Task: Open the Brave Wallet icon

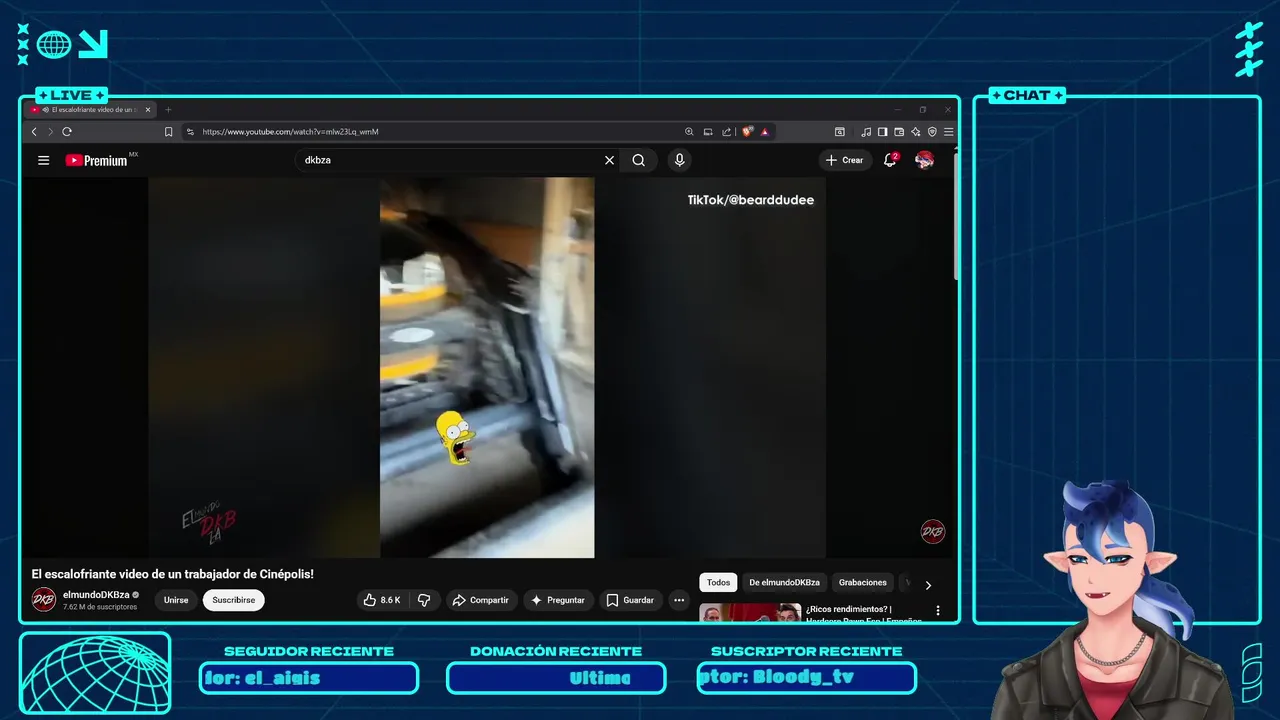Action: (899, 131)
